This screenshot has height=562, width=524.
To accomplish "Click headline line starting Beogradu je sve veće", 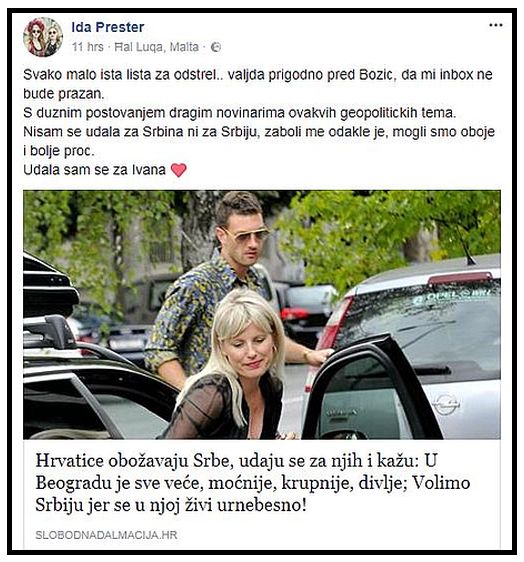I will pos(253,483).
